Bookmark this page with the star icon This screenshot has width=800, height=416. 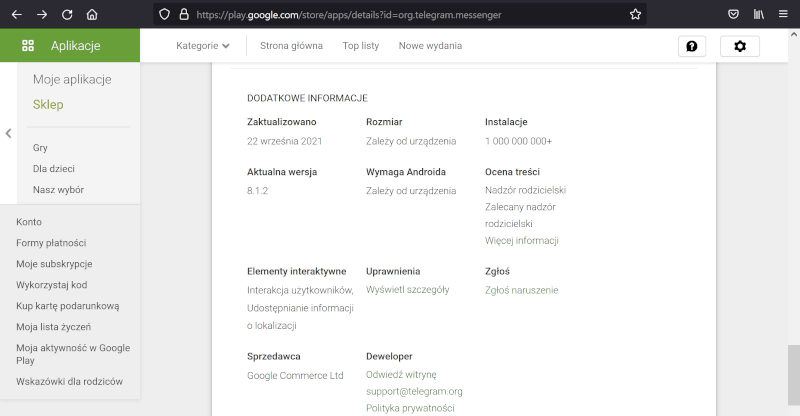(635, 15)
